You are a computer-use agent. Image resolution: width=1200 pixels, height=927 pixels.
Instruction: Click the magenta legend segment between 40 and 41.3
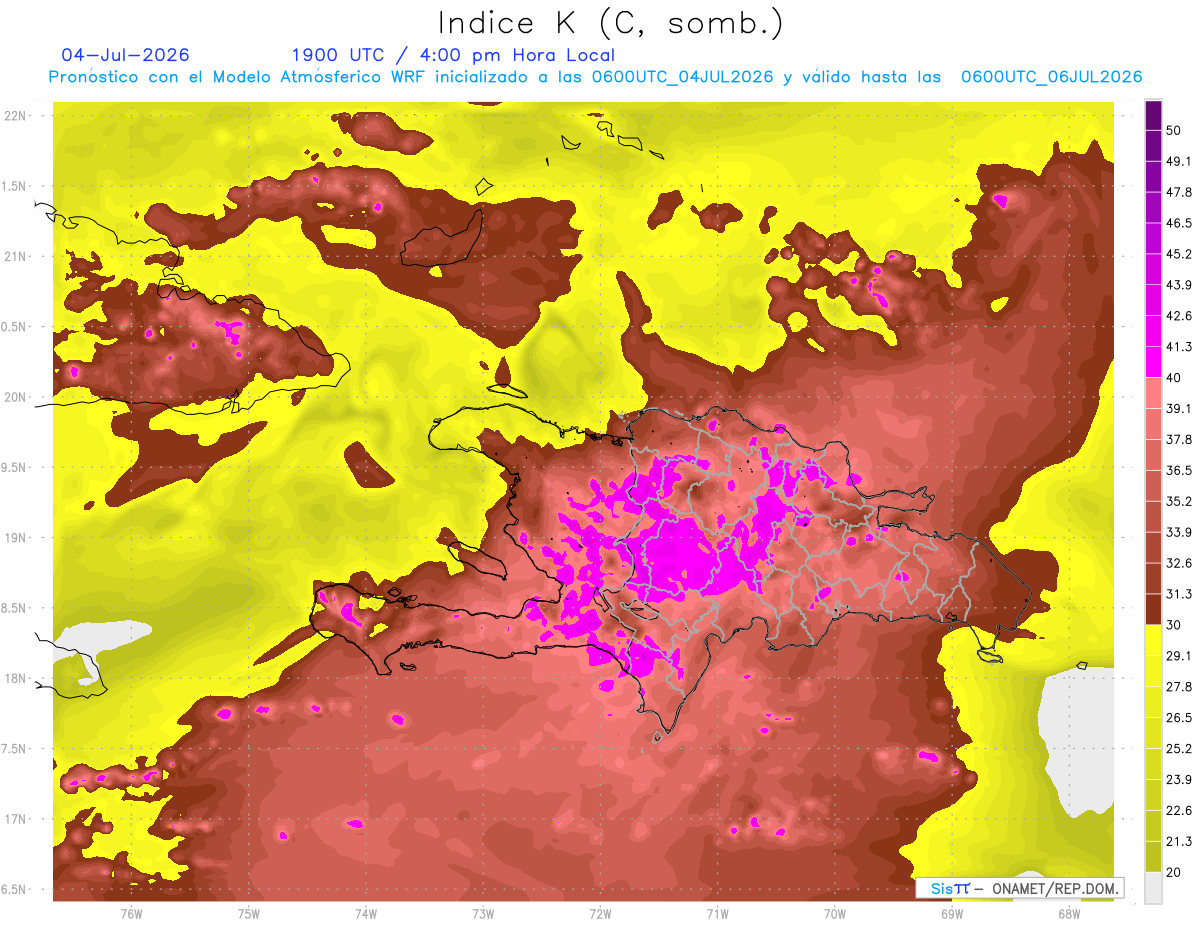point(1153,361)
